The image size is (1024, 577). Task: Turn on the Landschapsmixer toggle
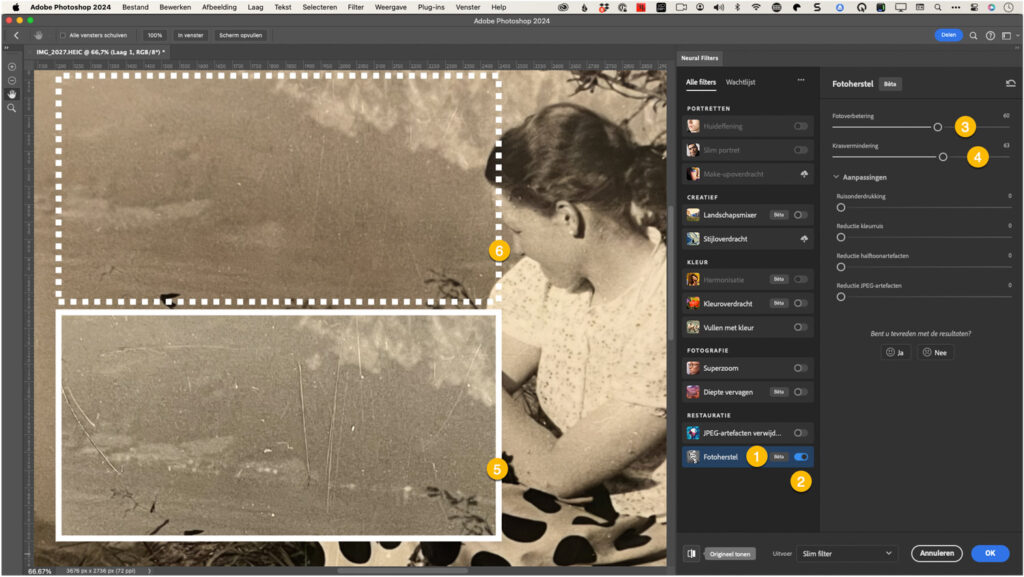click(x=801, y=215)
